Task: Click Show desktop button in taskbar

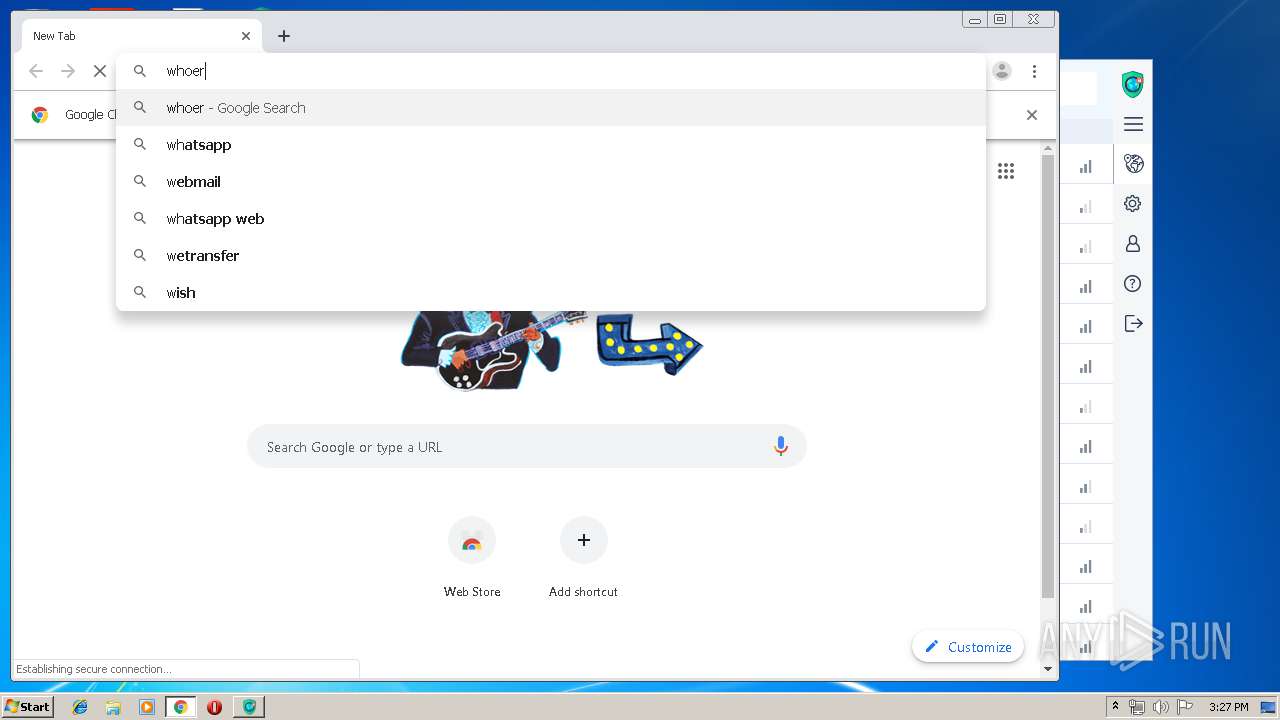Action: point(1269,707)
